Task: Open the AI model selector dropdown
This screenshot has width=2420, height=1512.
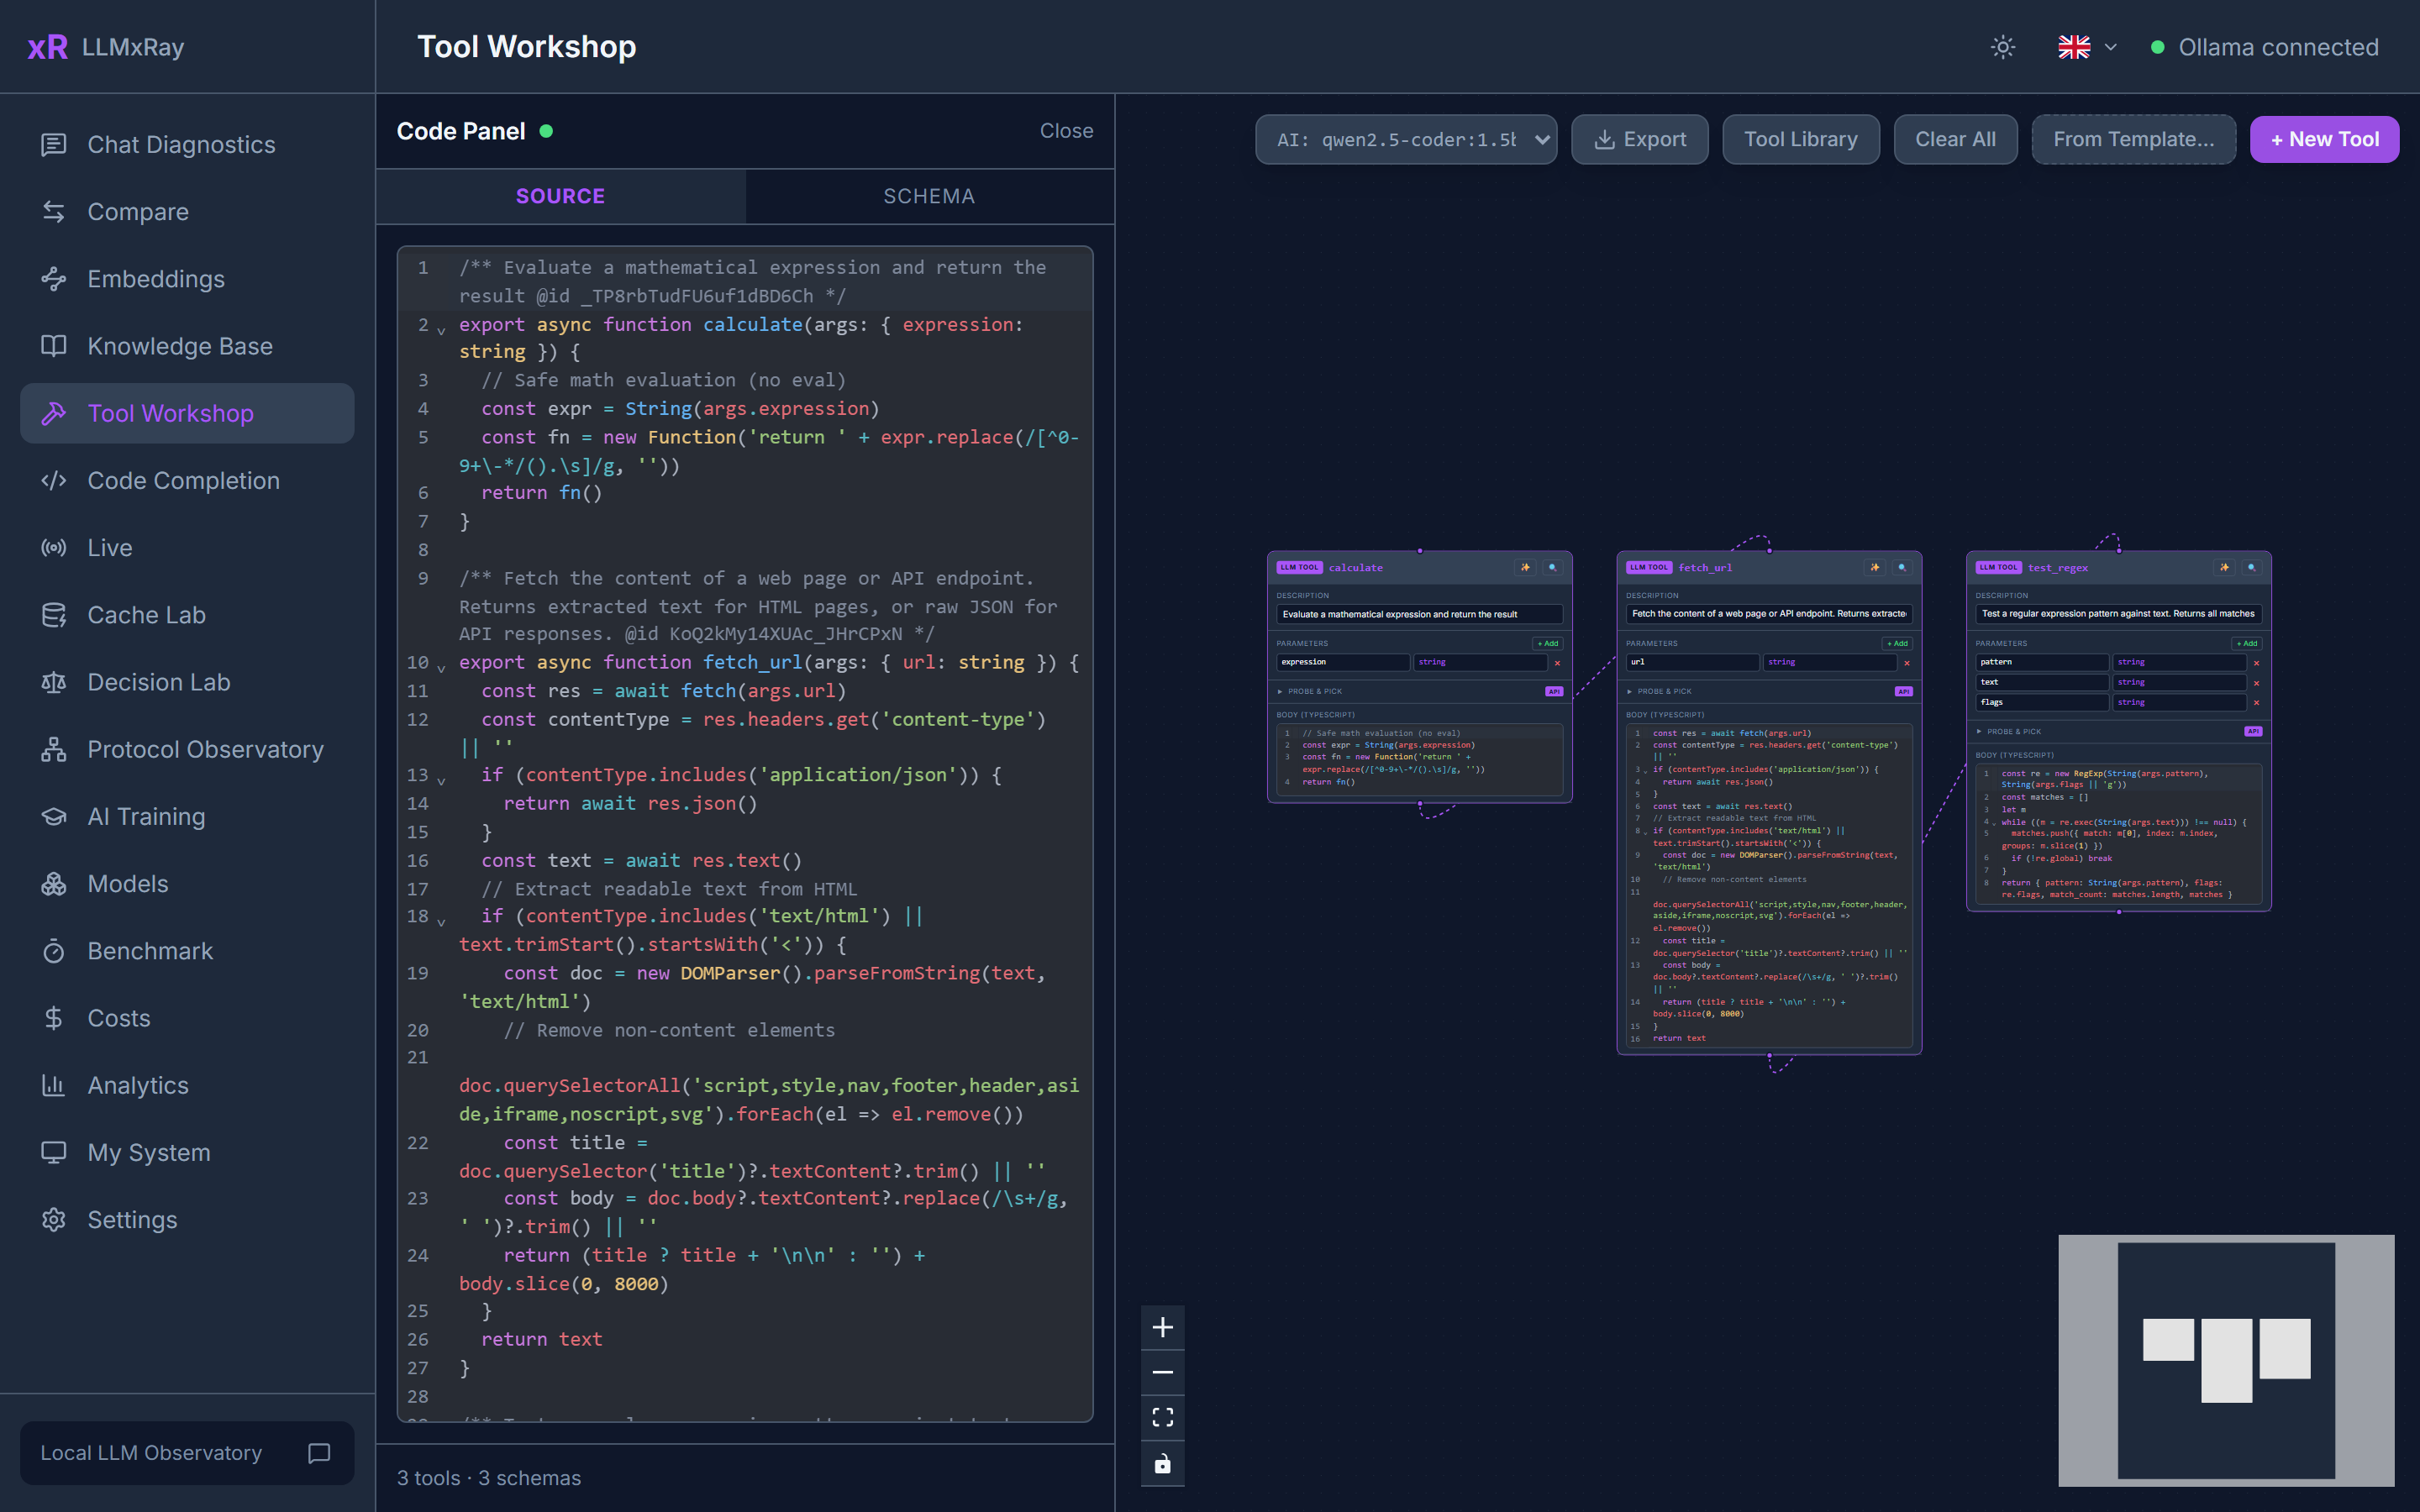Action: click(x=1406, y=139)
